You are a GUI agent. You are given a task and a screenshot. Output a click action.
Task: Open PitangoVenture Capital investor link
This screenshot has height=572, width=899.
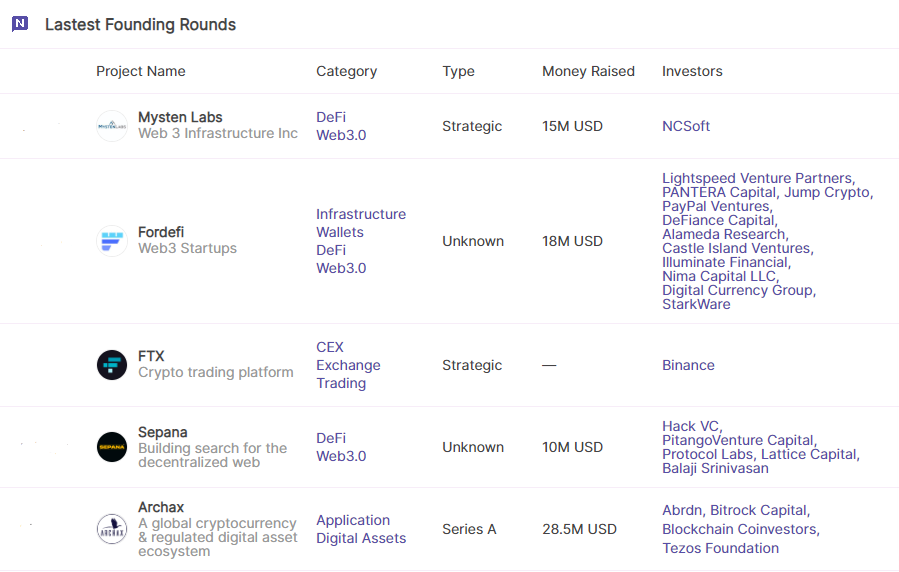pos(740,440)
